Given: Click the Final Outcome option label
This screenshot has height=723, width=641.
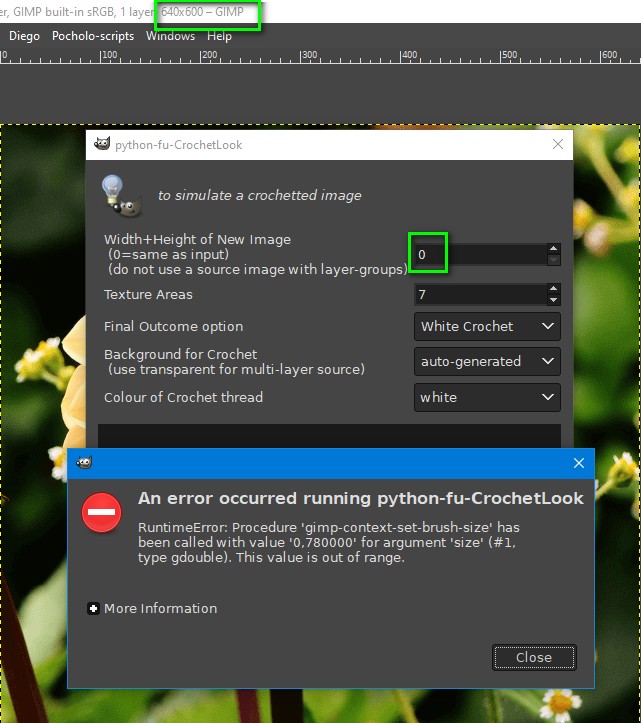Looking at the screenshot, I should coord(173,326).
